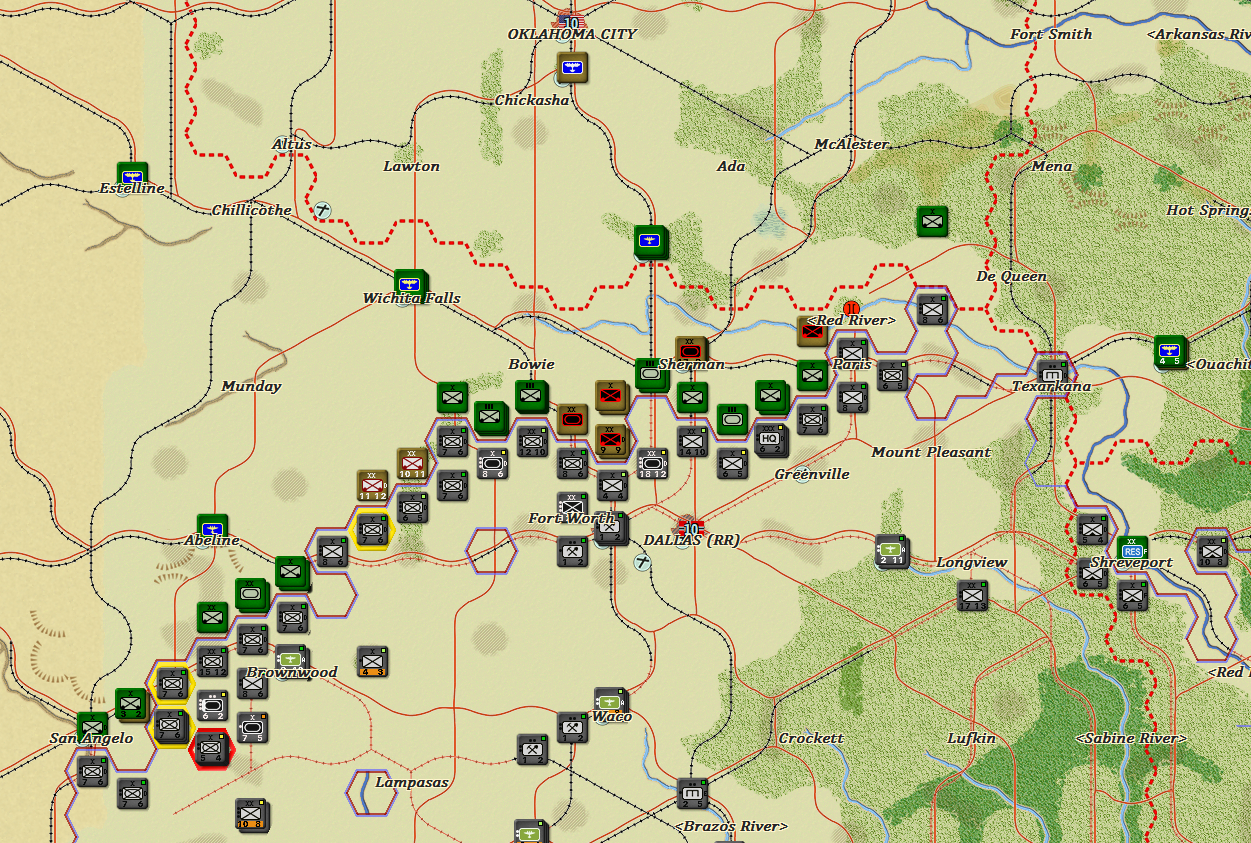The height and width of the screenshot is (843, 1251).
Task: Click the Crockett town label
Action: [x=811, y=738]
